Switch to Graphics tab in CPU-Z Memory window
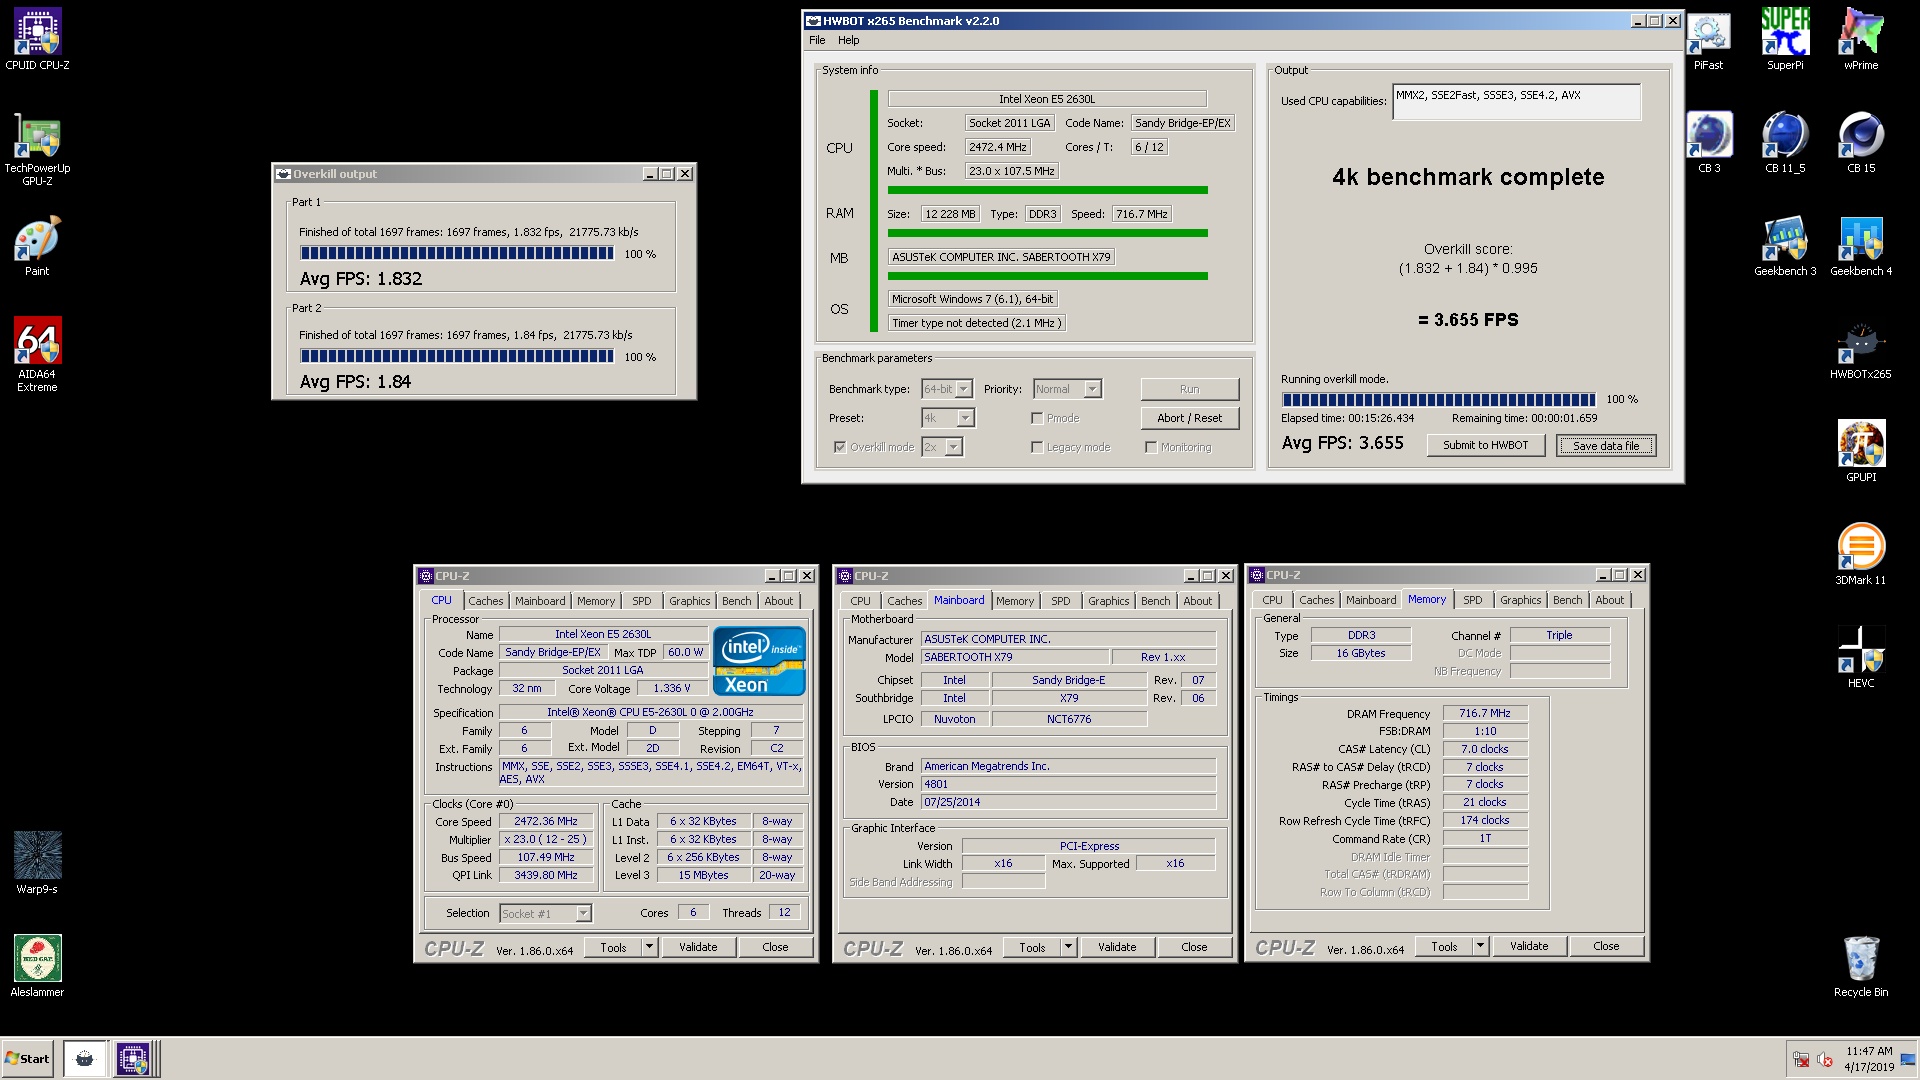This screenshot has width=1920, height=1080. pos(1520,600)
